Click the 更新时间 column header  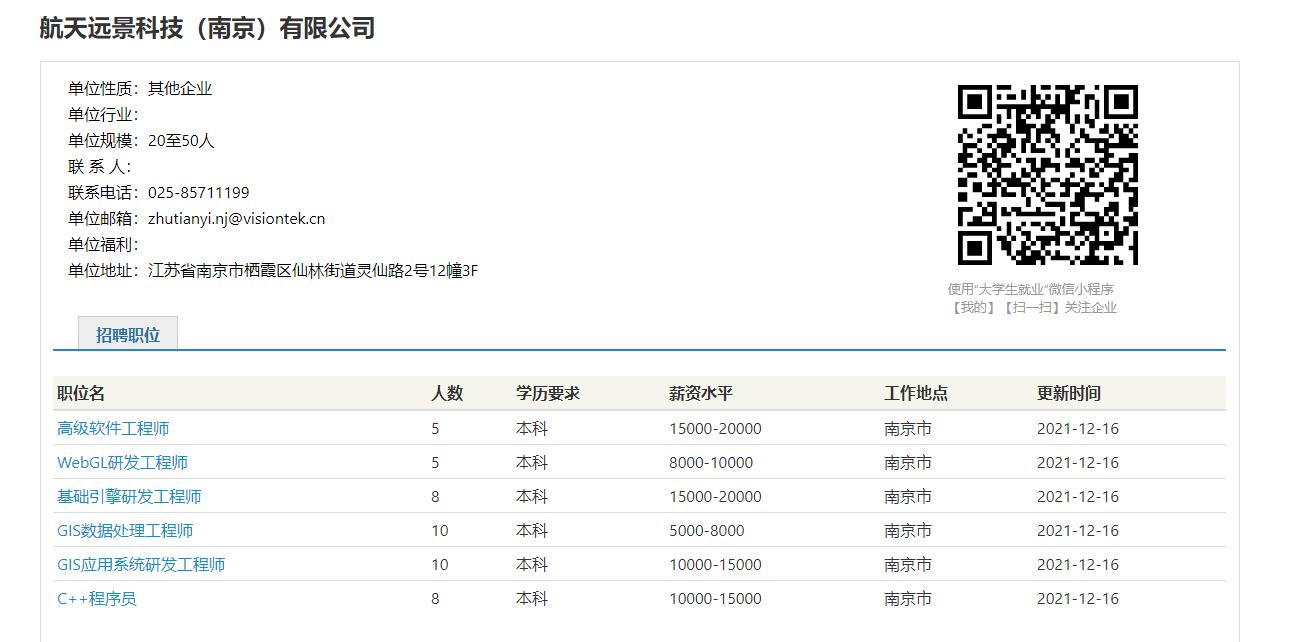tap(1068, 393)
